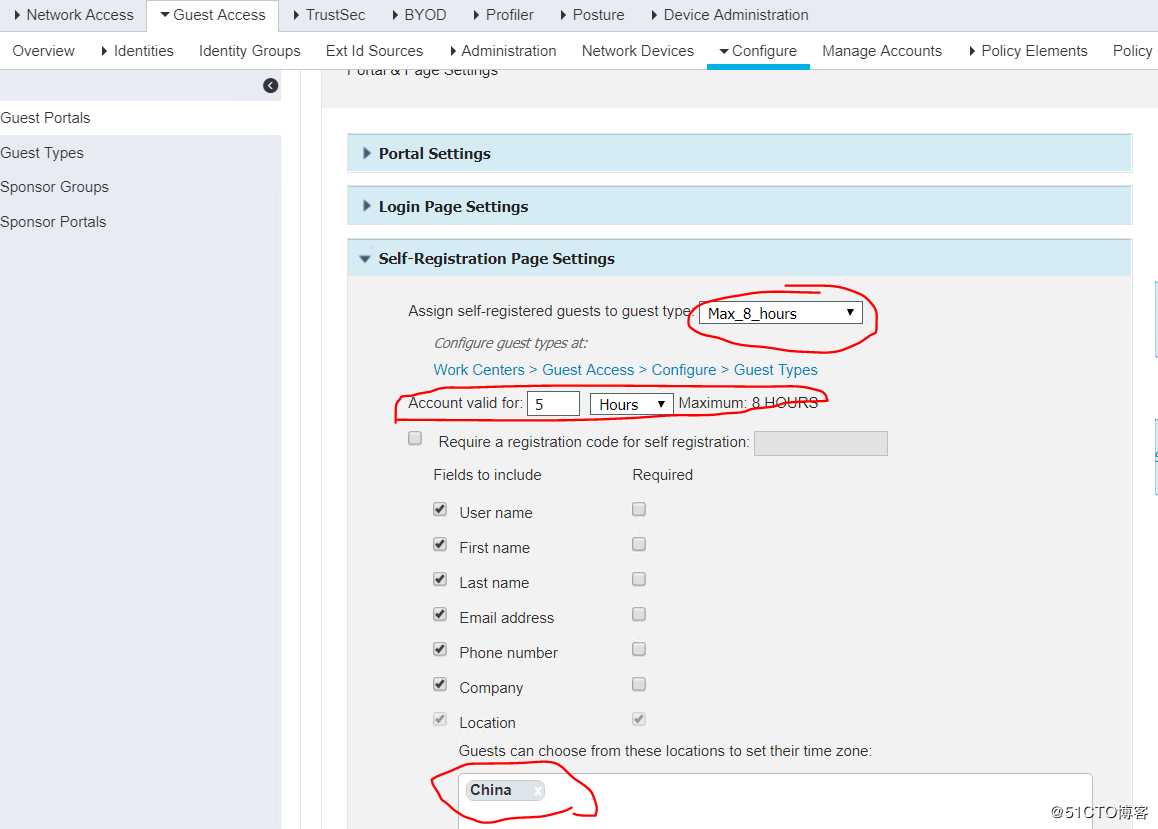
Task: Open Sponsor Groups in sidebar
Action: click(55, 187)
